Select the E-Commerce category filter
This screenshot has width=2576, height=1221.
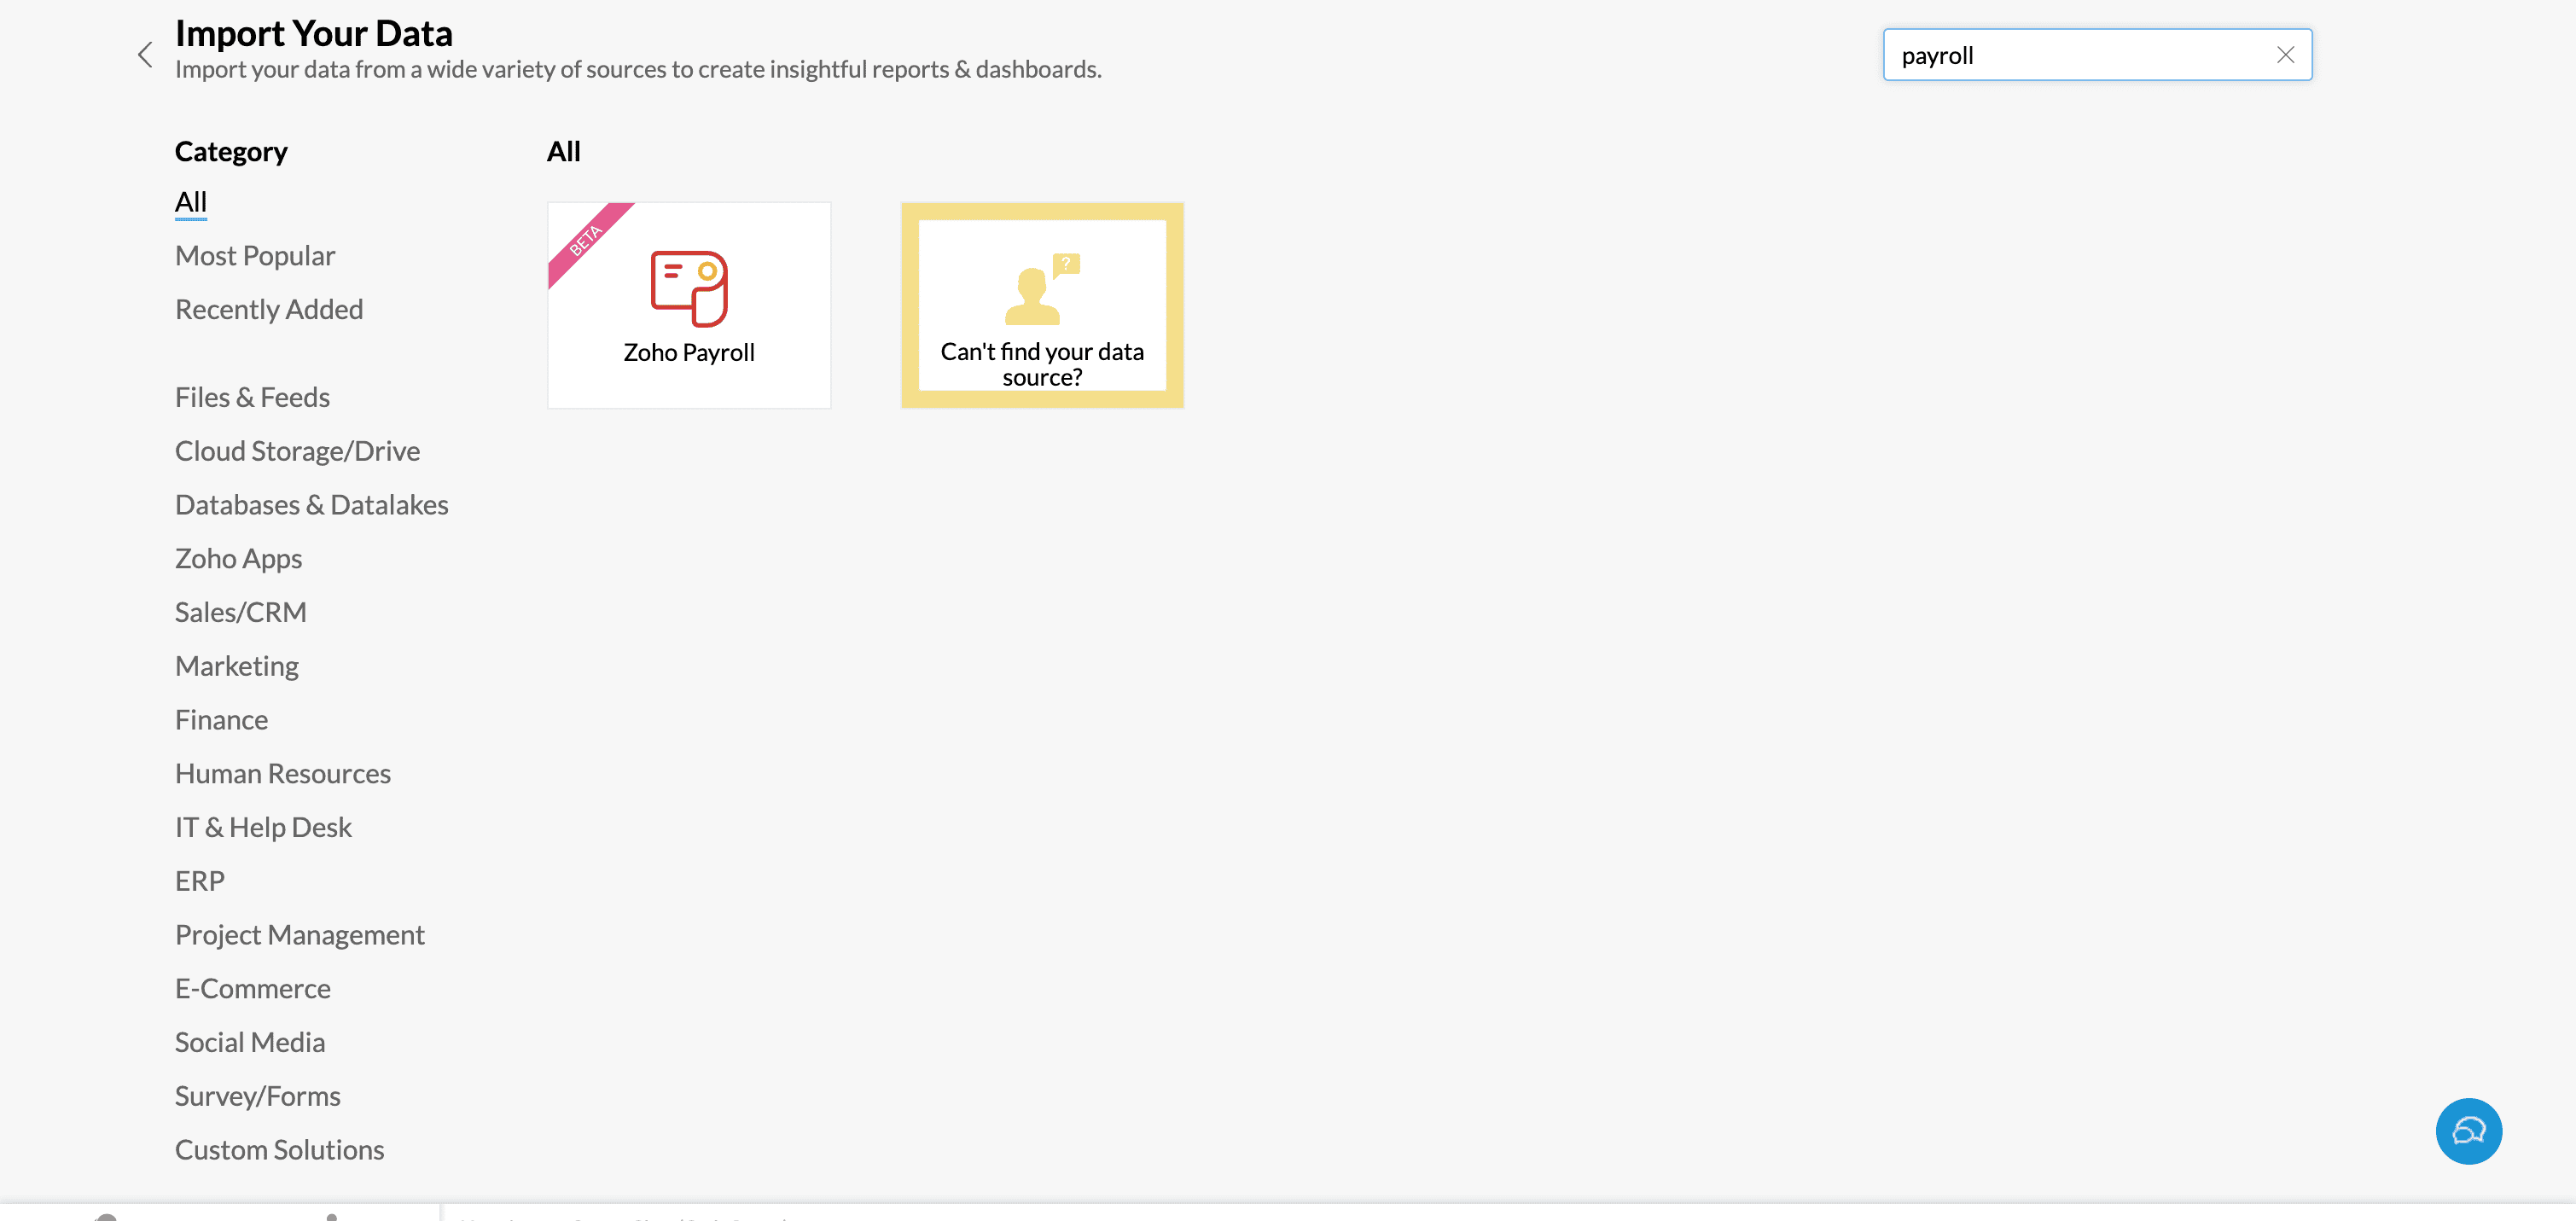253,988
